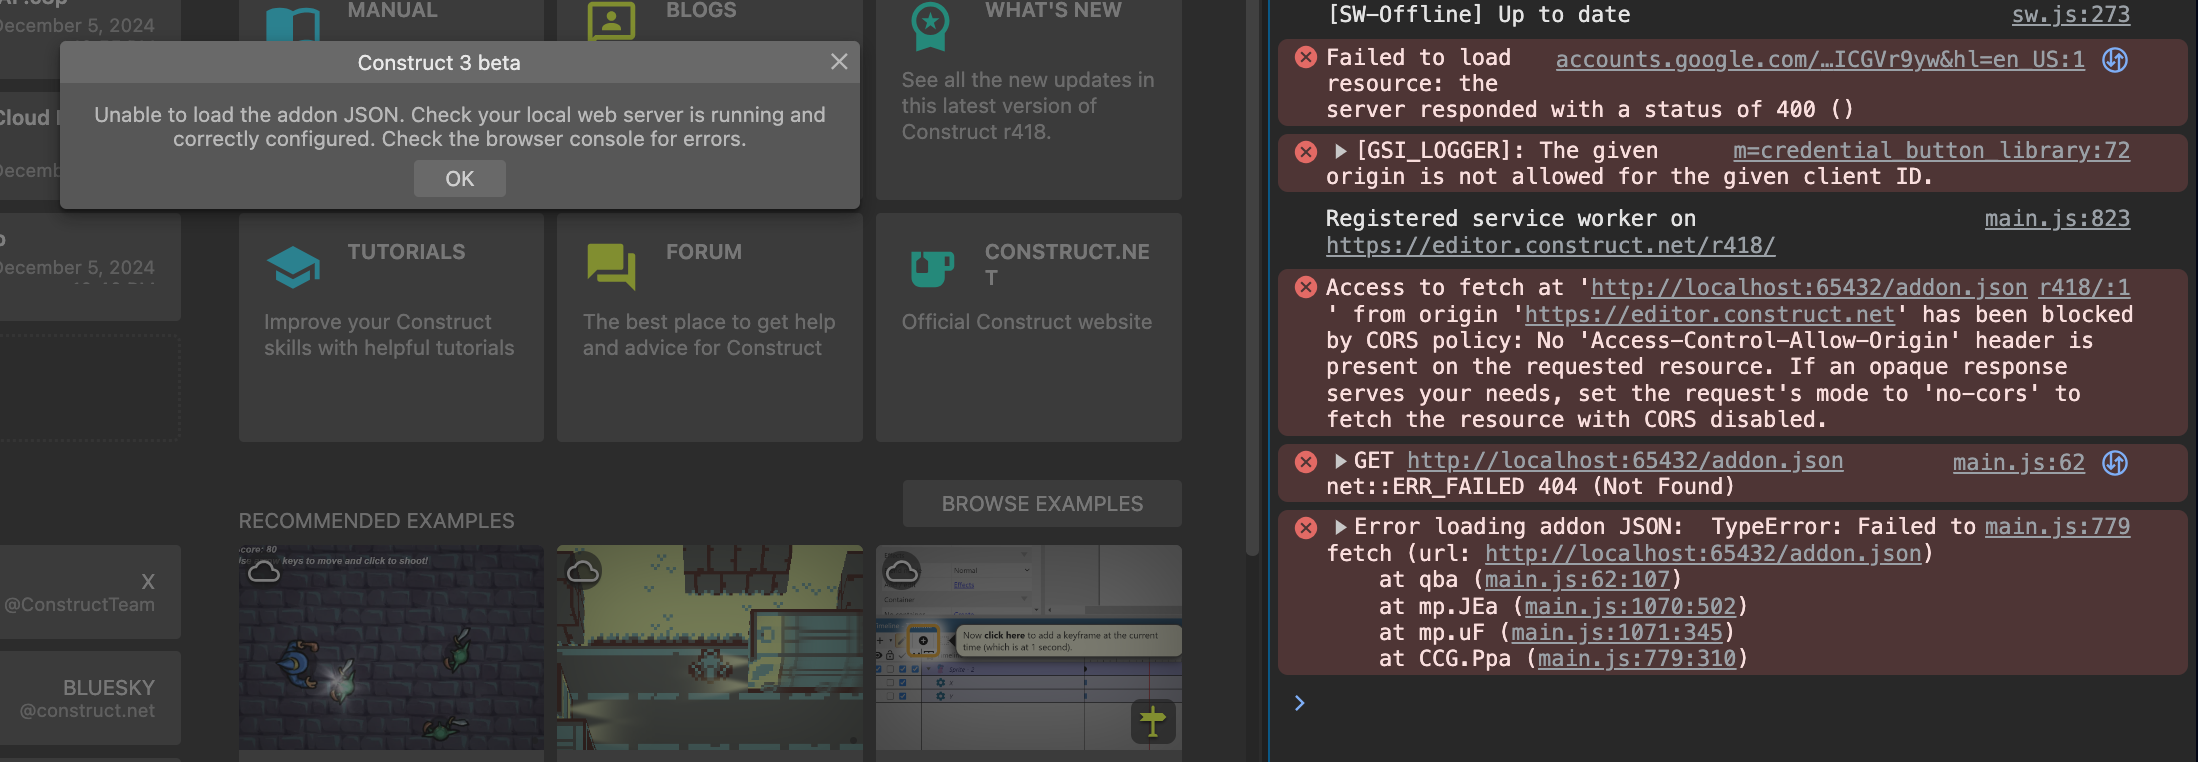Open localhost addon.json link in CORS error

[x=1809, y=288]
